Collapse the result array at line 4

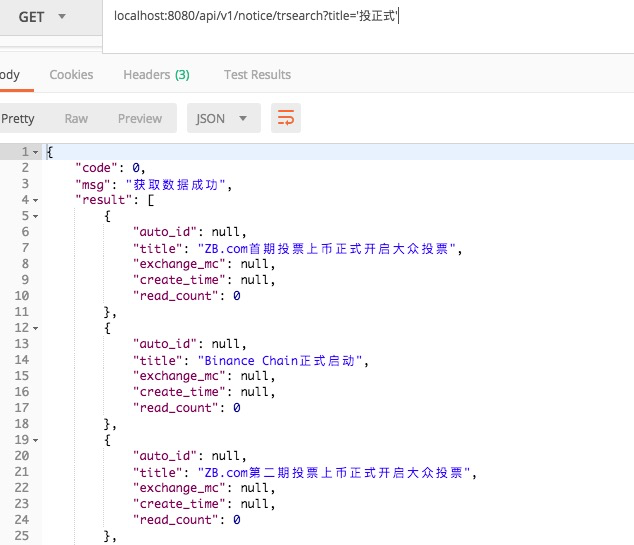36,200
